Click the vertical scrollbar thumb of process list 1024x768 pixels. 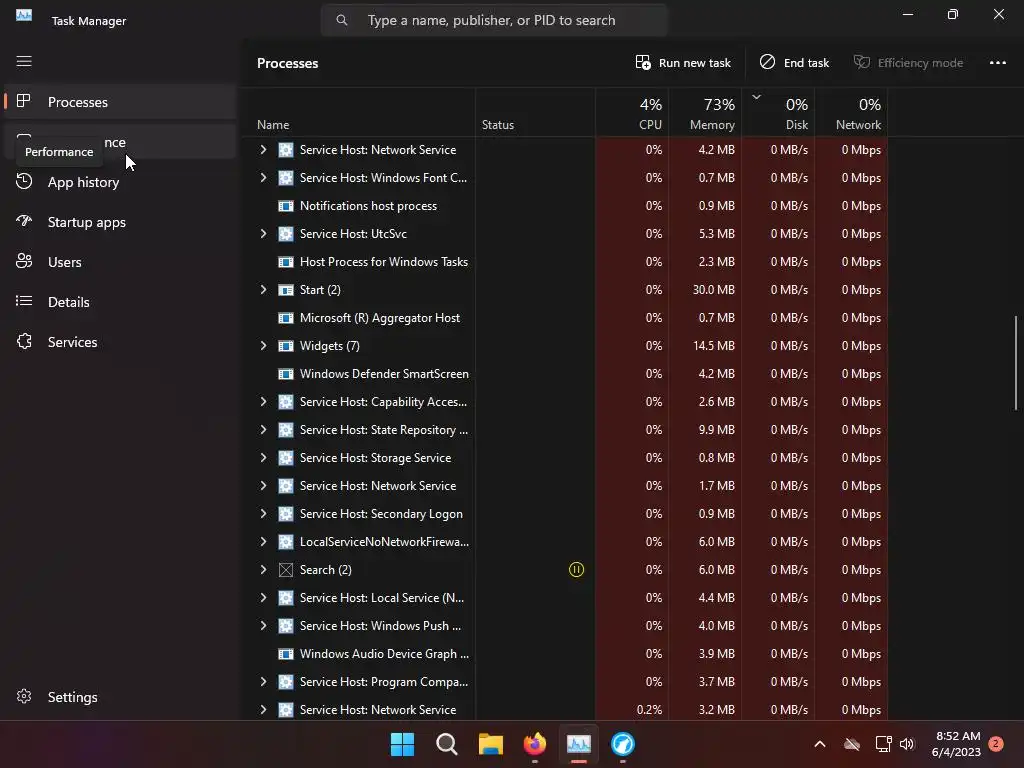tap(1016, 363)
